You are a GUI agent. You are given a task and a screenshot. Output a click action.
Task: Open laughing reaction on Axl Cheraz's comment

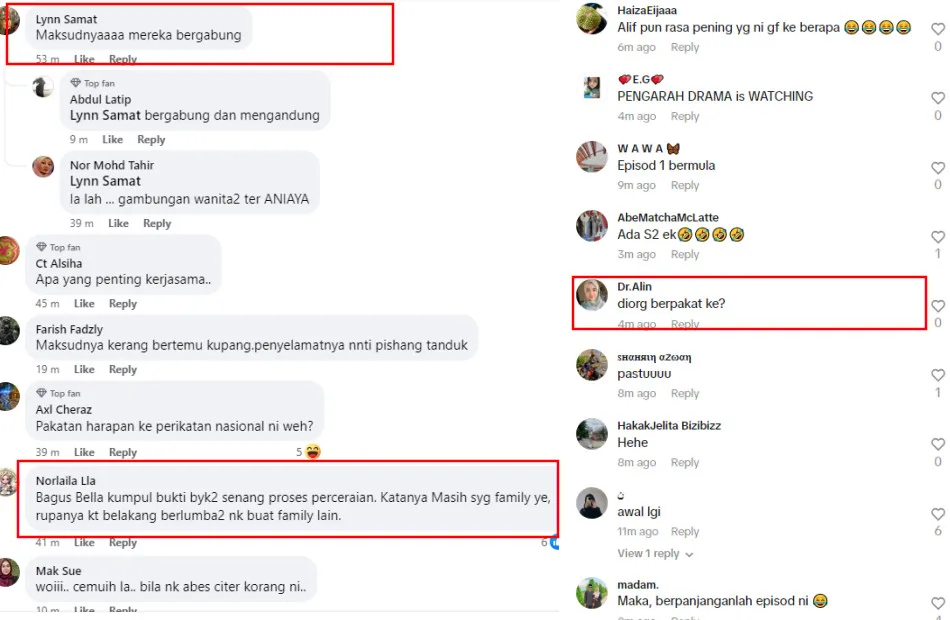pos(313,452)
